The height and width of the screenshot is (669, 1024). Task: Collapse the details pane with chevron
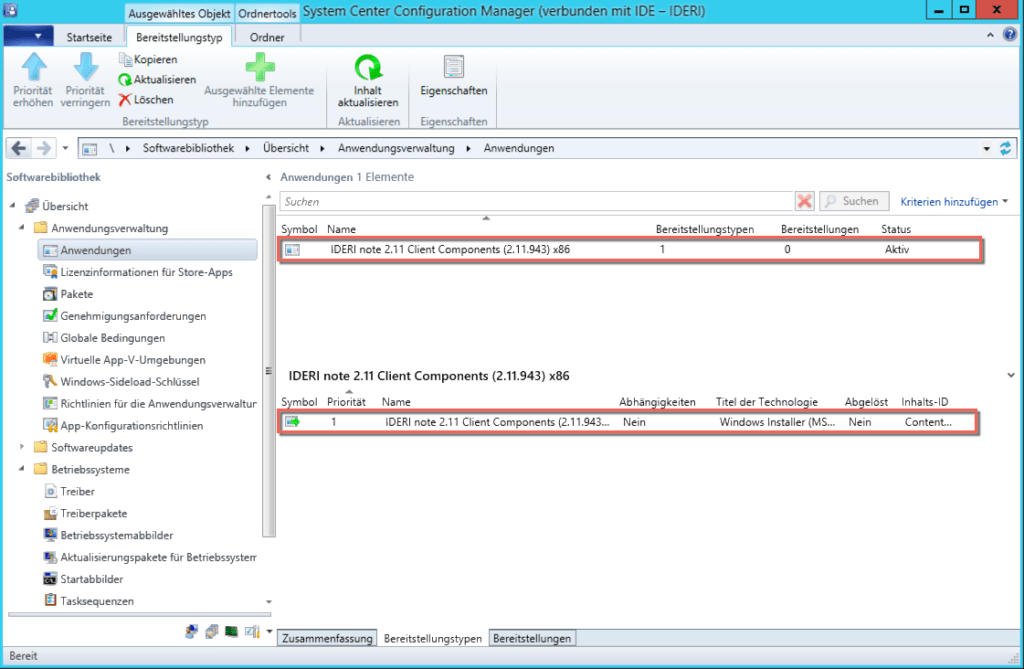tap(1011, 376)
